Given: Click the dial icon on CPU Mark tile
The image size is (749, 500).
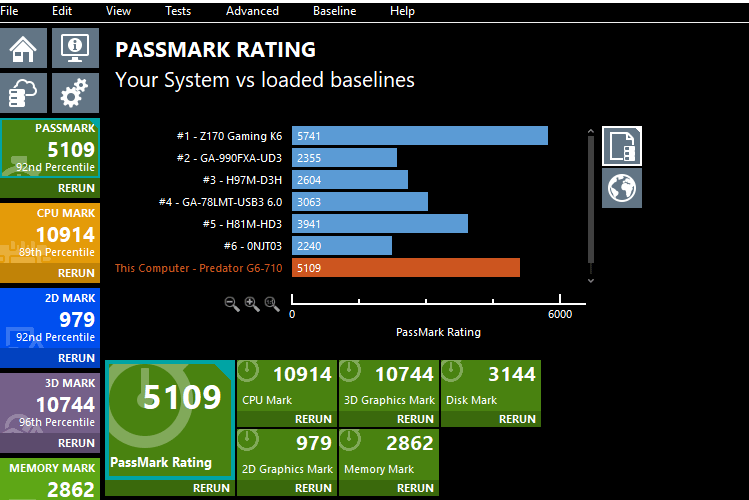Looking at the screenshot, I should (248, 371).
